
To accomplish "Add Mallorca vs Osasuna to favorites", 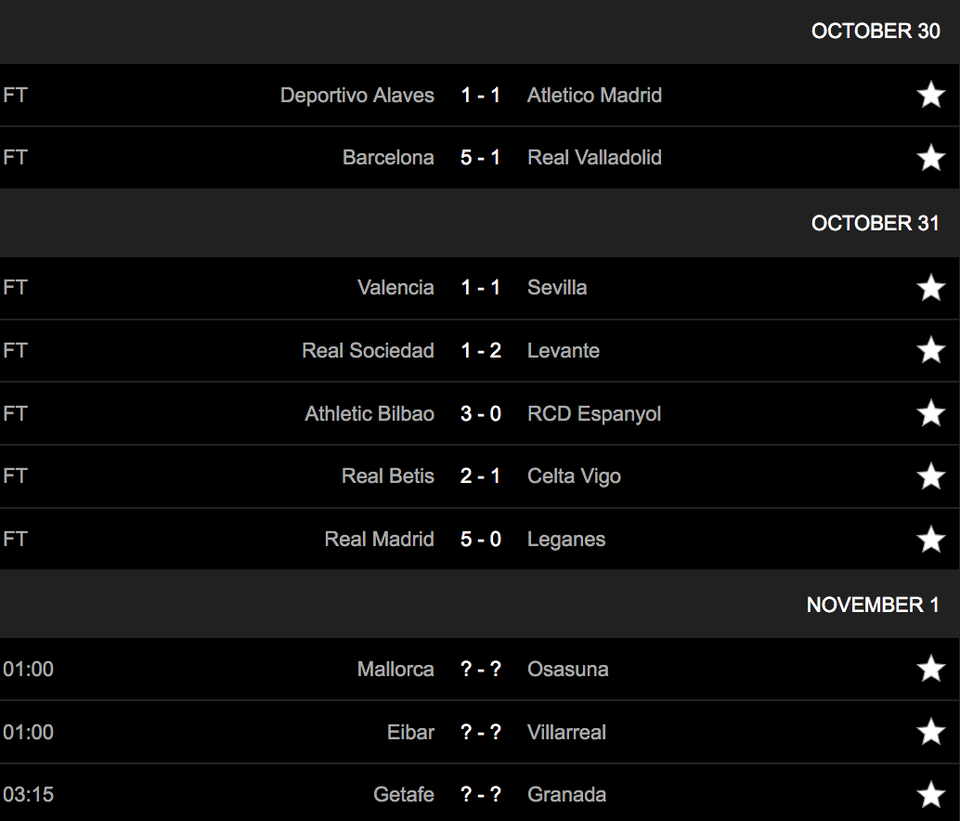I will [x=931, y=669].
